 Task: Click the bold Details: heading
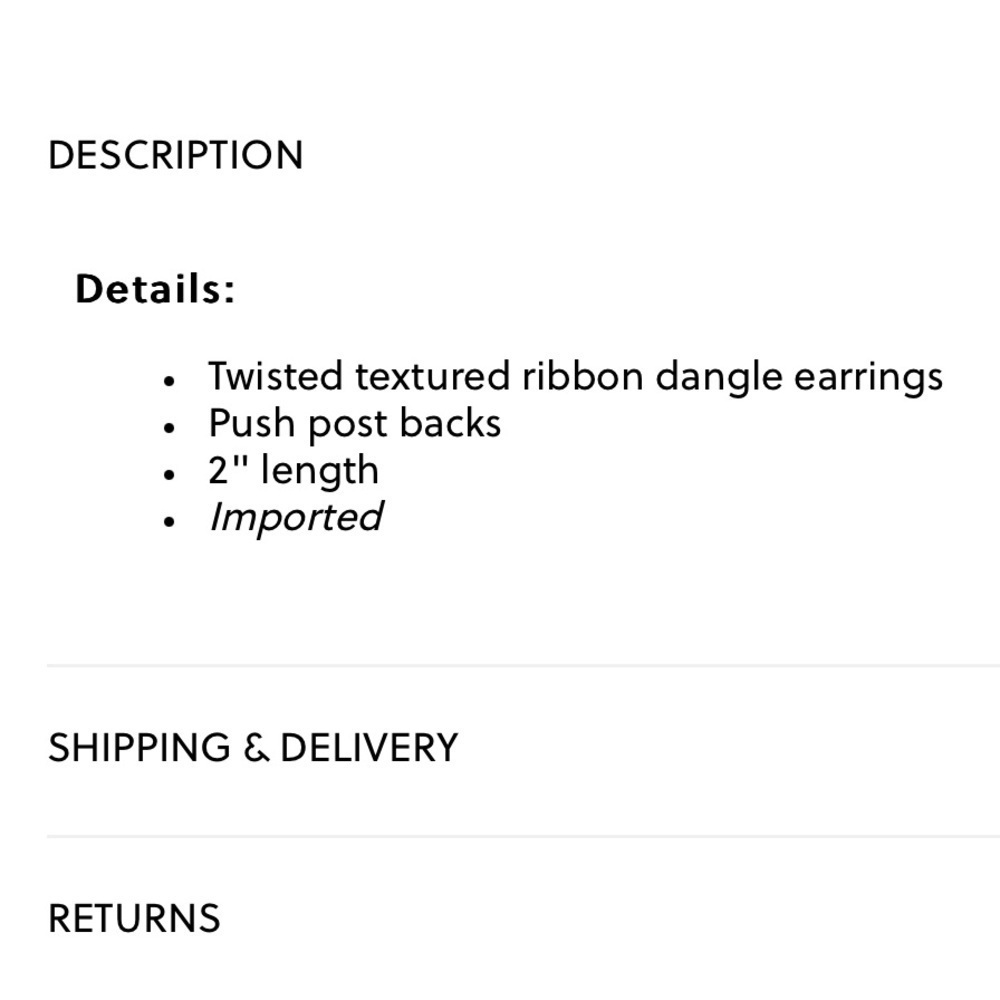(x=155, y=289)
